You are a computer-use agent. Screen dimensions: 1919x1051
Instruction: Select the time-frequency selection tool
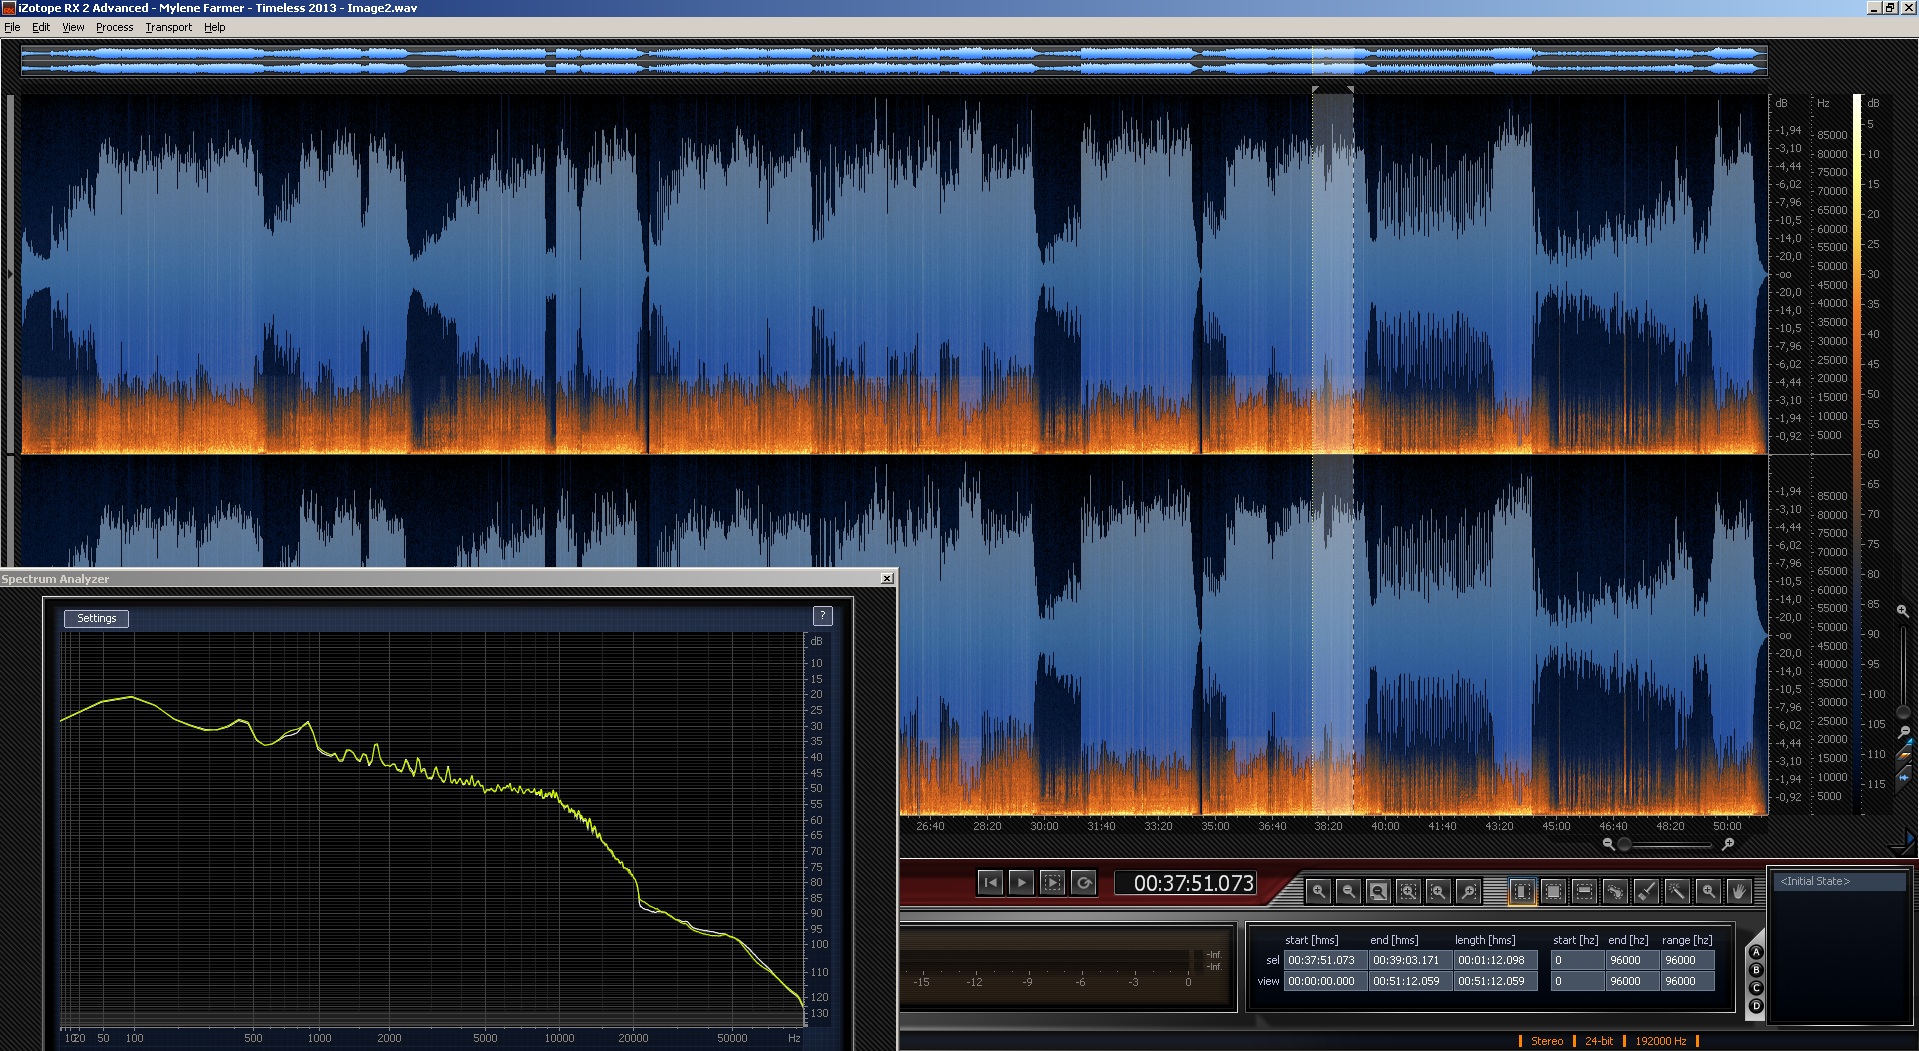(x=1553, y=891)
